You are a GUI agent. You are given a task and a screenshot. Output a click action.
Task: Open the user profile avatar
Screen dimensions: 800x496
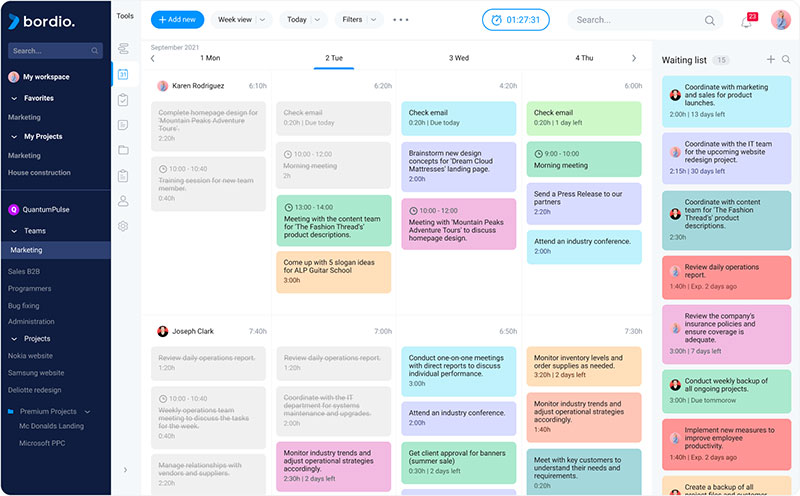point(781,20)
